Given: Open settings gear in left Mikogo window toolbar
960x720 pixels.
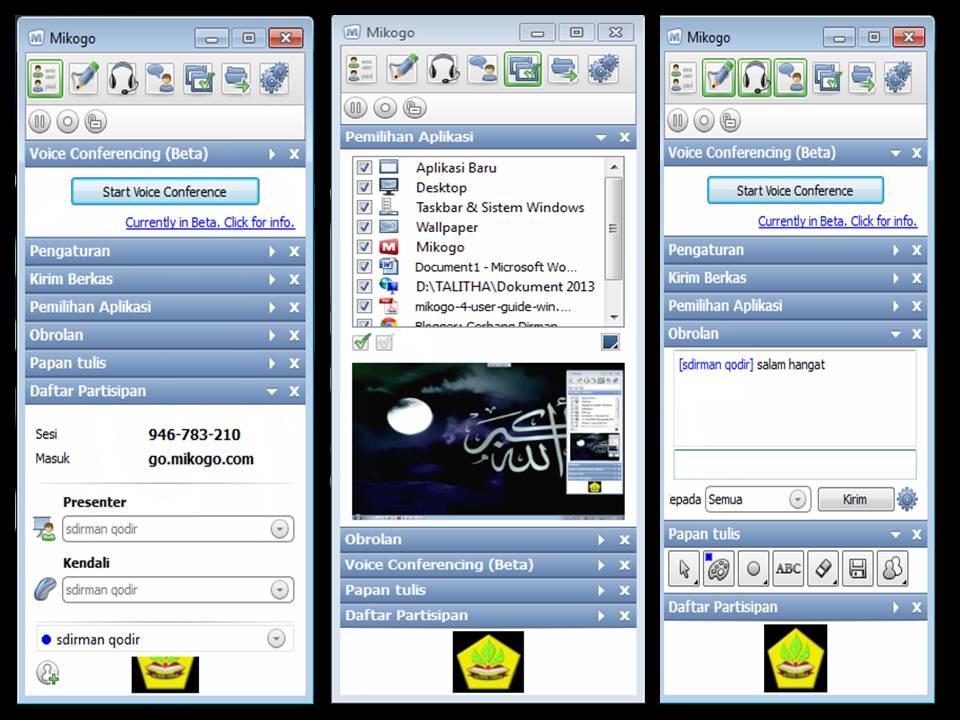Looking at the screenshot, I should click(x=274, y=78).
